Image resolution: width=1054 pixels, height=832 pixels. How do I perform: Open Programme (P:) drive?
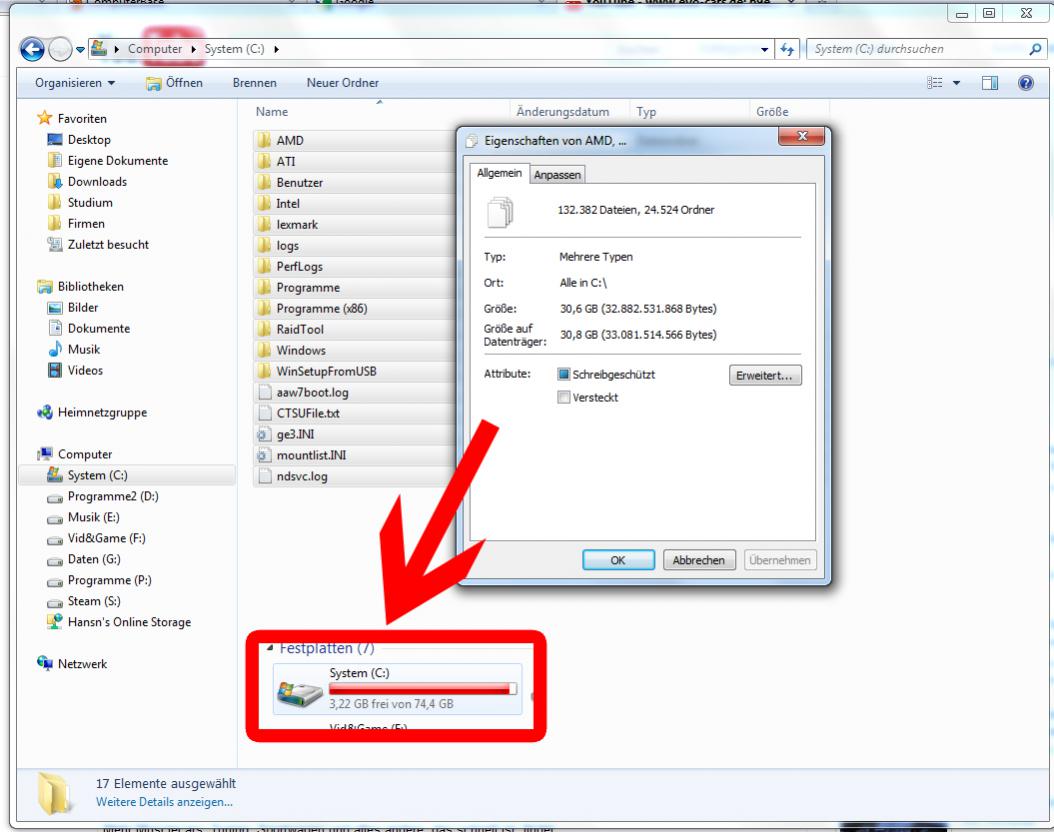110,580
